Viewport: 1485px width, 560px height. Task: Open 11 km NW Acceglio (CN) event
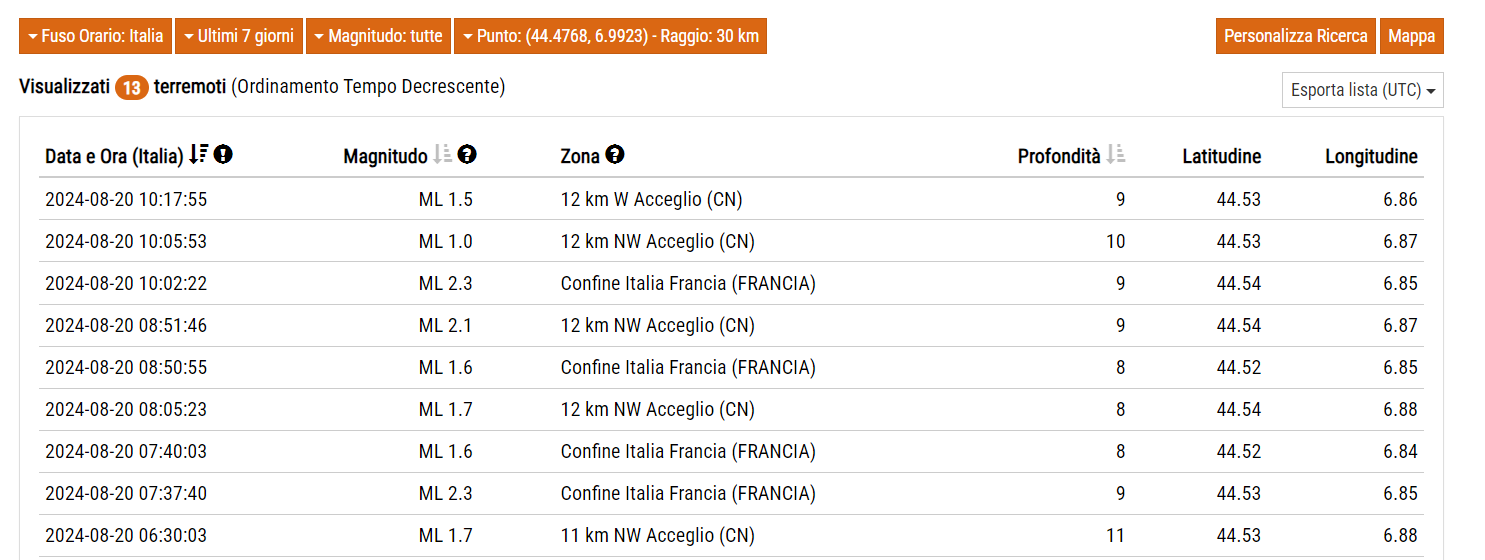731,535
